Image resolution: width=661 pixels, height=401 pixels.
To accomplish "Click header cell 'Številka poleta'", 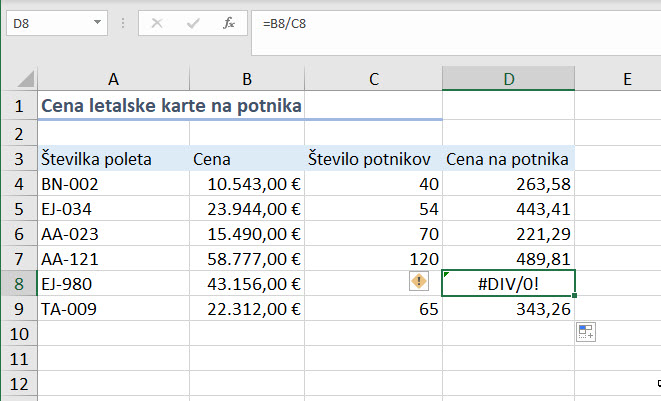I will click(x=113, y=159).
